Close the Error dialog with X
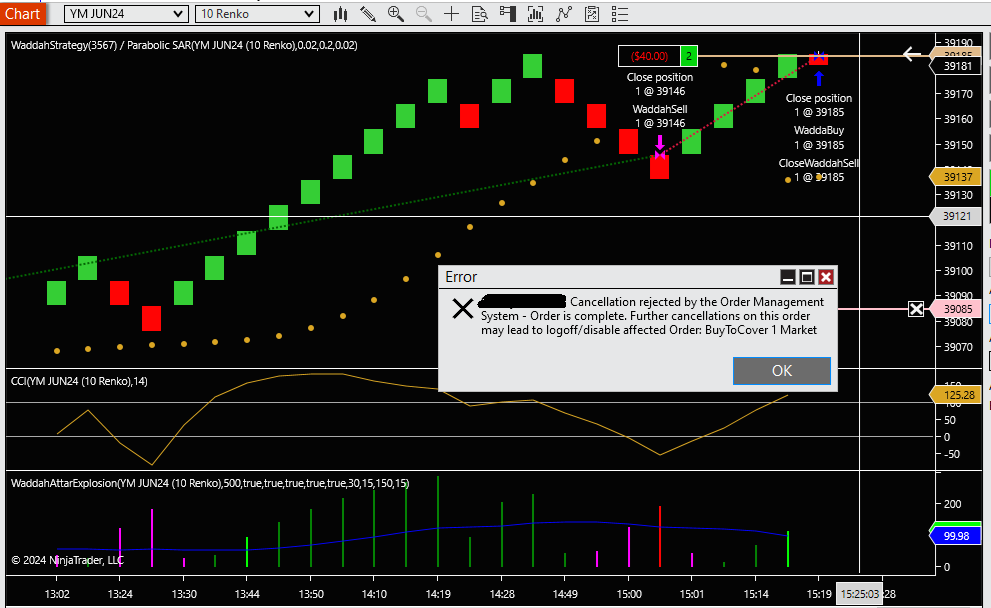Viewport: 991px width, 608px height. (825, 277)
